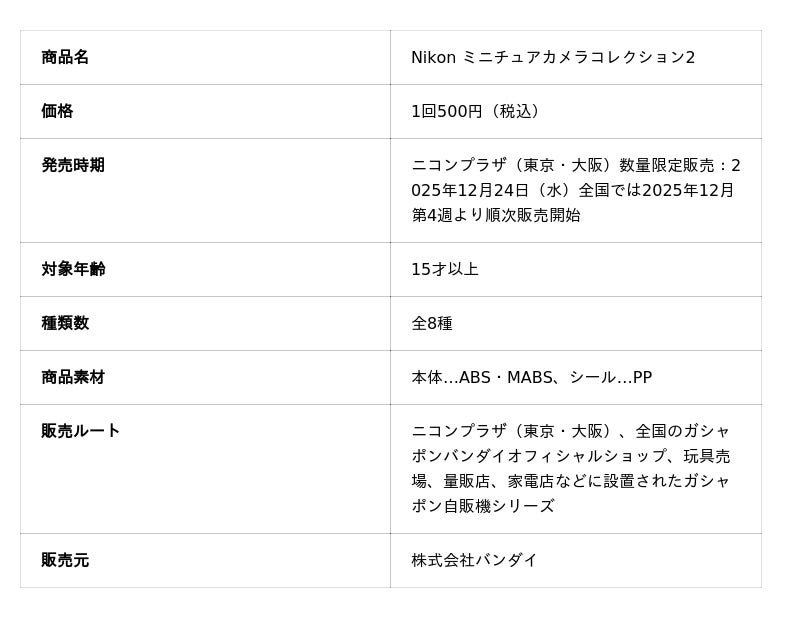Click the 商品素材 row label
The width and height of the screenshot is (800, 618).
click(x=73, y=377)
